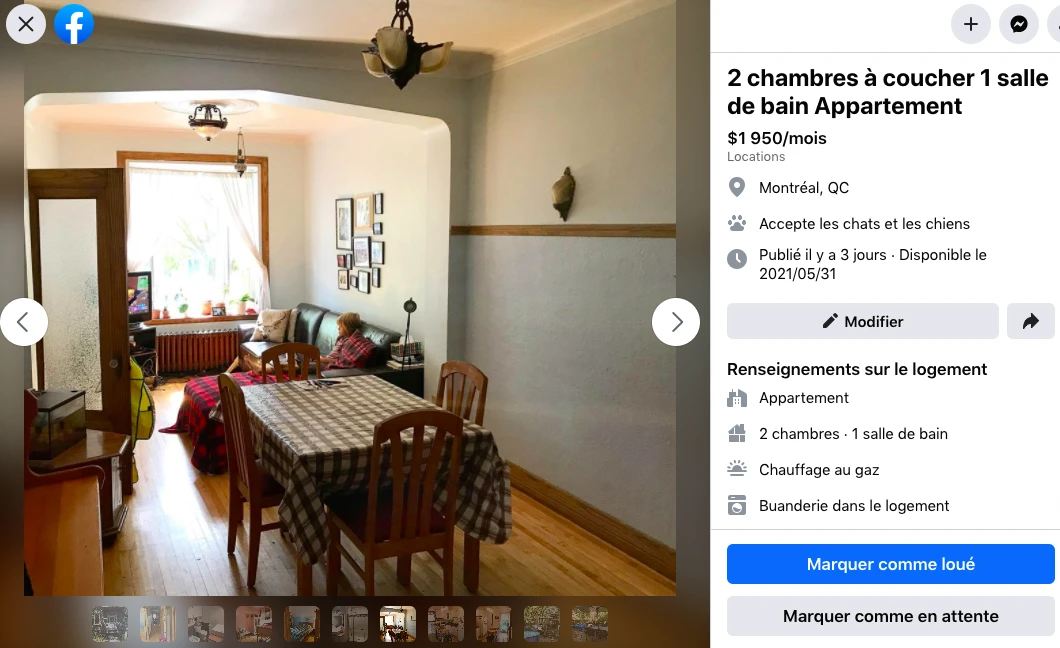This screenshot has width=1060, height=648.
Task: Open the Messenger icon
Action: (1019, 24)
